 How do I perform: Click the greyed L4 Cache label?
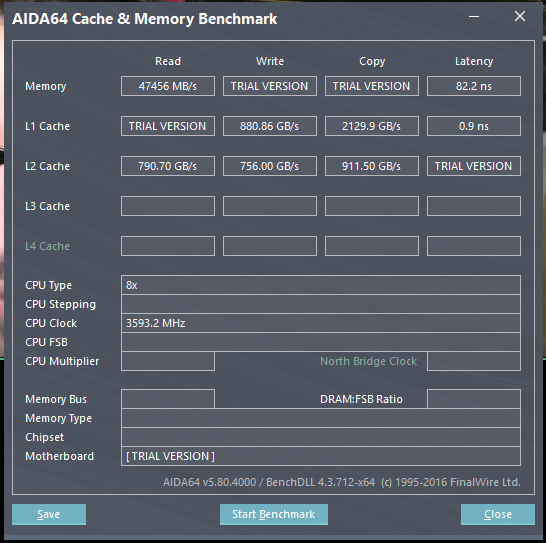[x=47, y=246]
